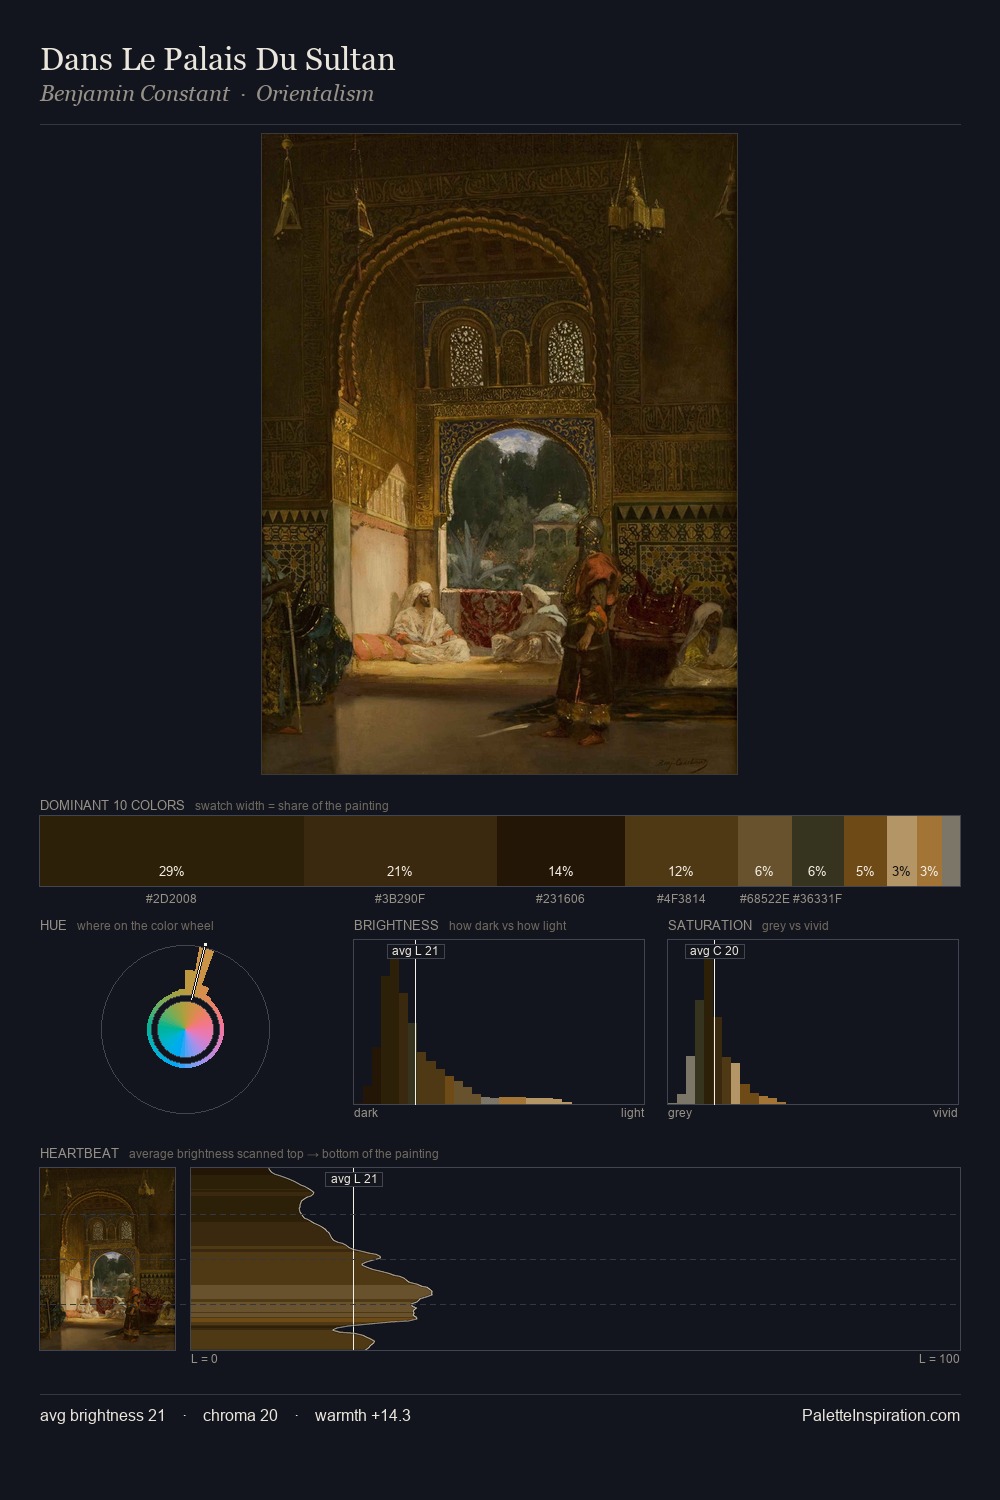Viewport: 1000px width, 1500px height.
Task: Open the PaletteInspiration.com link
Action: 881,1415
